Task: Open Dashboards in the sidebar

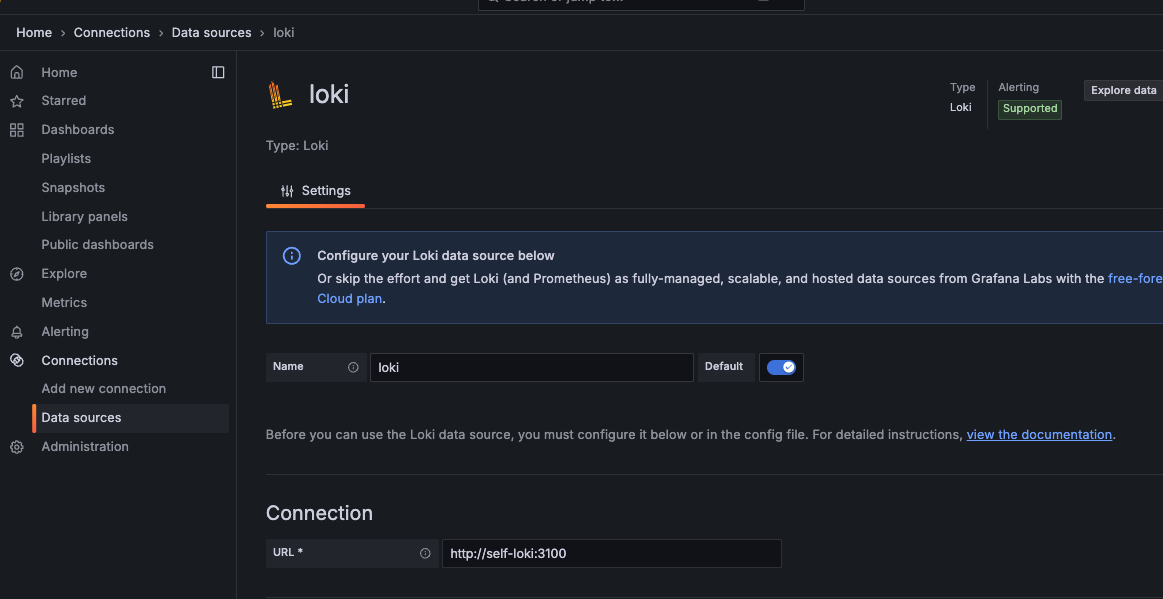Action: (78, 130)
